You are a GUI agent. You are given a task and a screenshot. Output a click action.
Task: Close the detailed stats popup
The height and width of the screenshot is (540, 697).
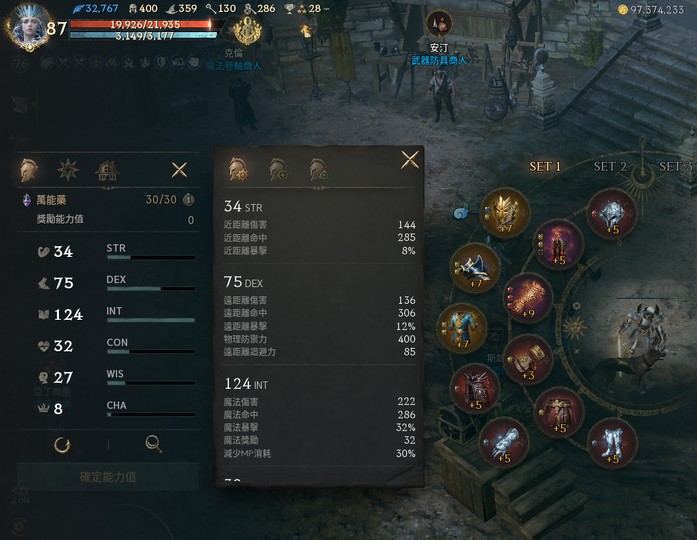tap(410, 160)
